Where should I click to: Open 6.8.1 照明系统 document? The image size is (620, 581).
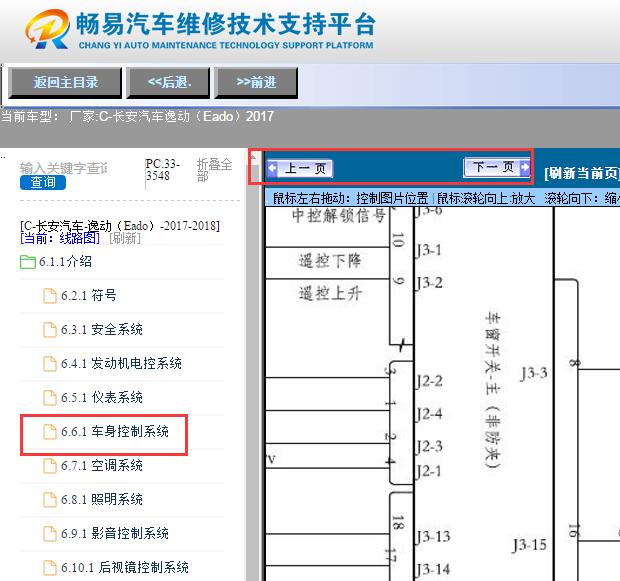(102, 500)
